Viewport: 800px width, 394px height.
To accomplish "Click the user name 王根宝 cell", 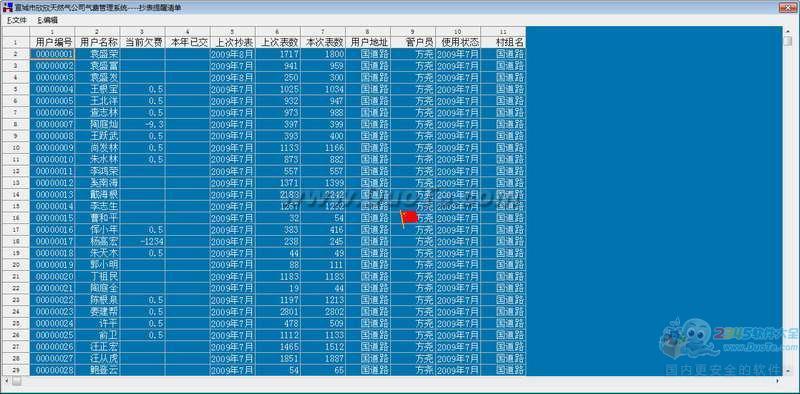I will coord(97,89).
